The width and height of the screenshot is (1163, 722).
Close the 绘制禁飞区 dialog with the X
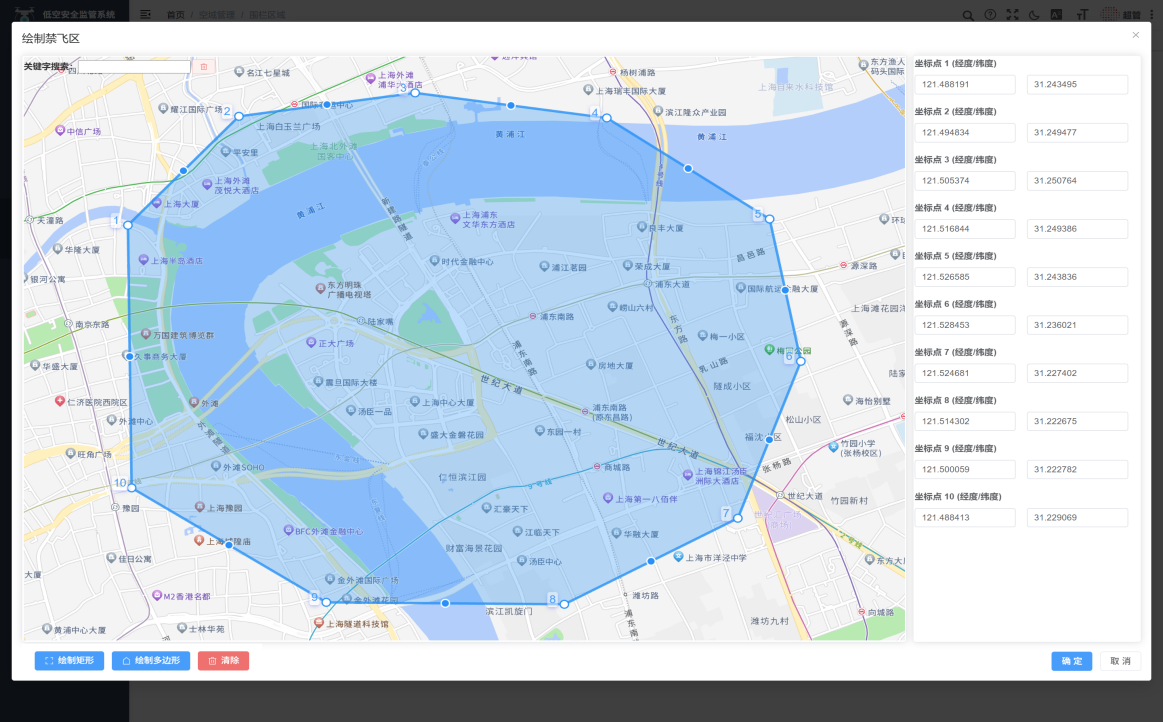click(1135, 35)
